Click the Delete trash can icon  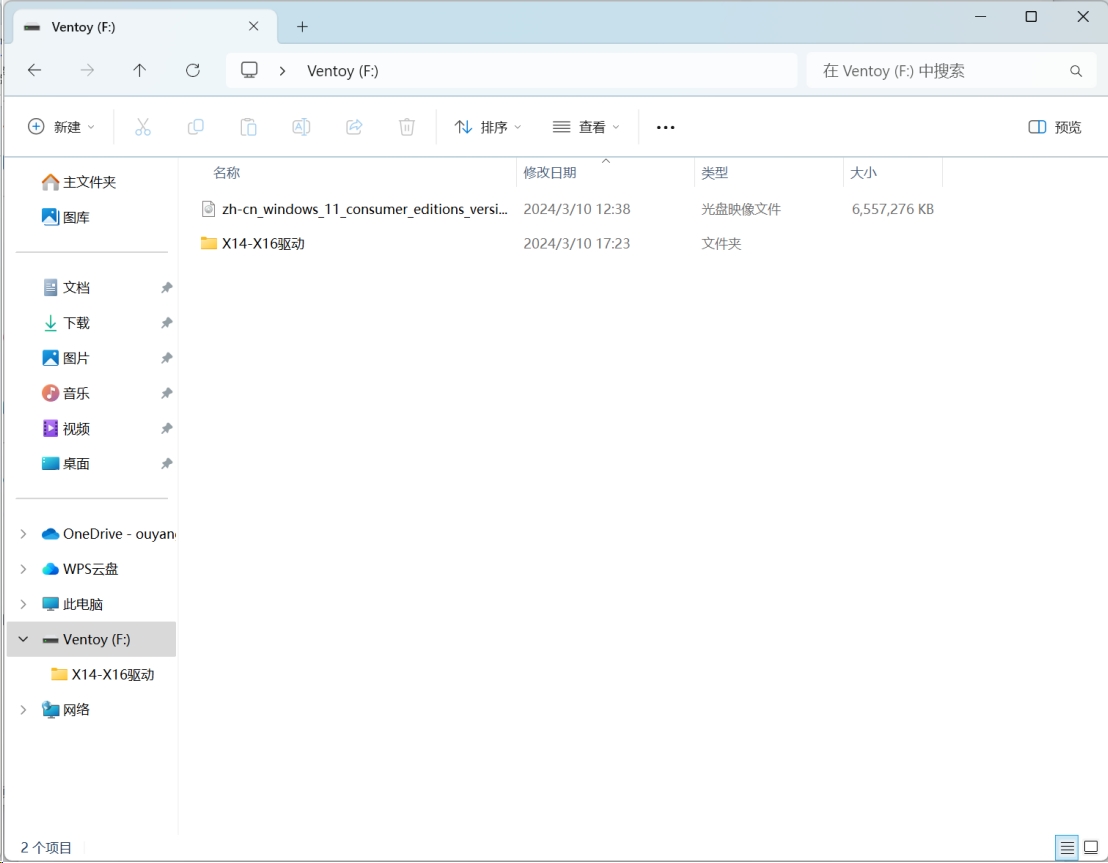coord(407,127)
